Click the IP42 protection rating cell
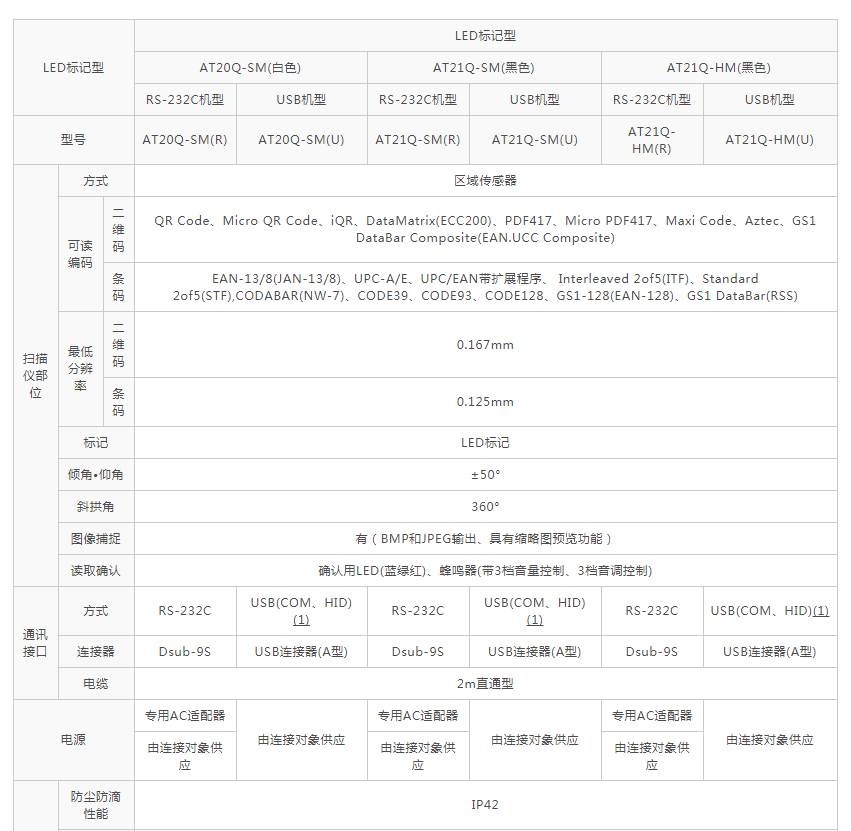The image size is (851, 831). 485,805
